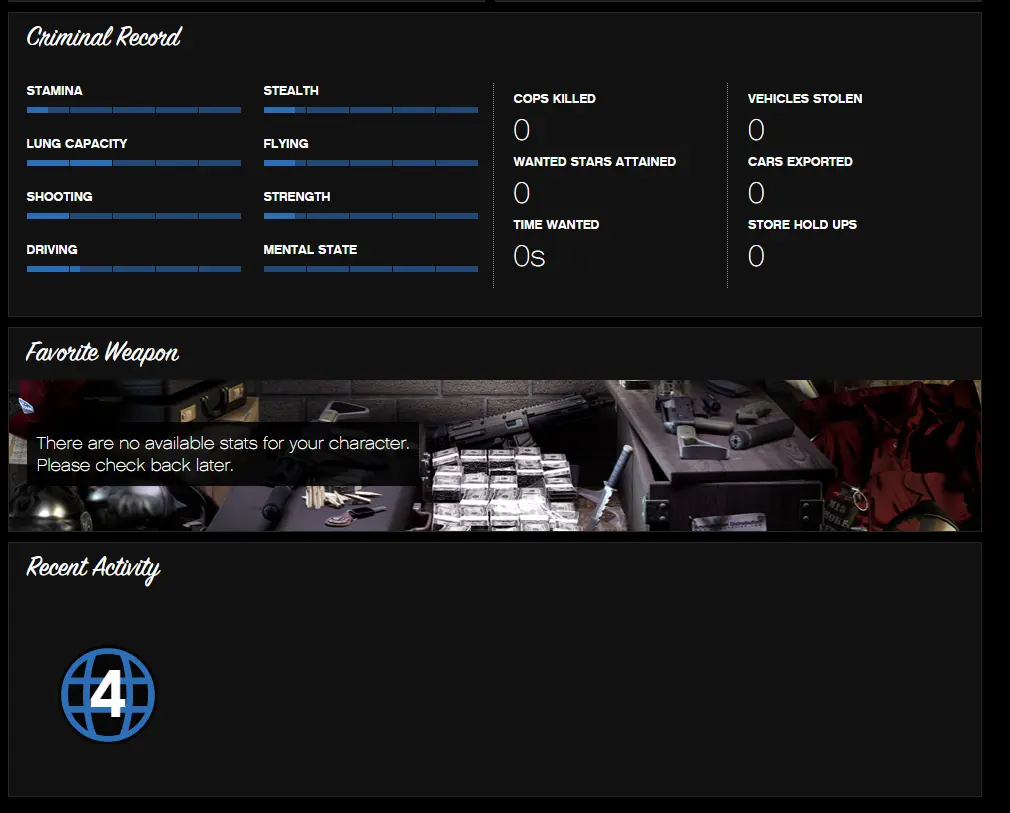Click the 'no available stats' message
Image resolution: width=1010 pixels, height=813 pixels.
(223, 454)
